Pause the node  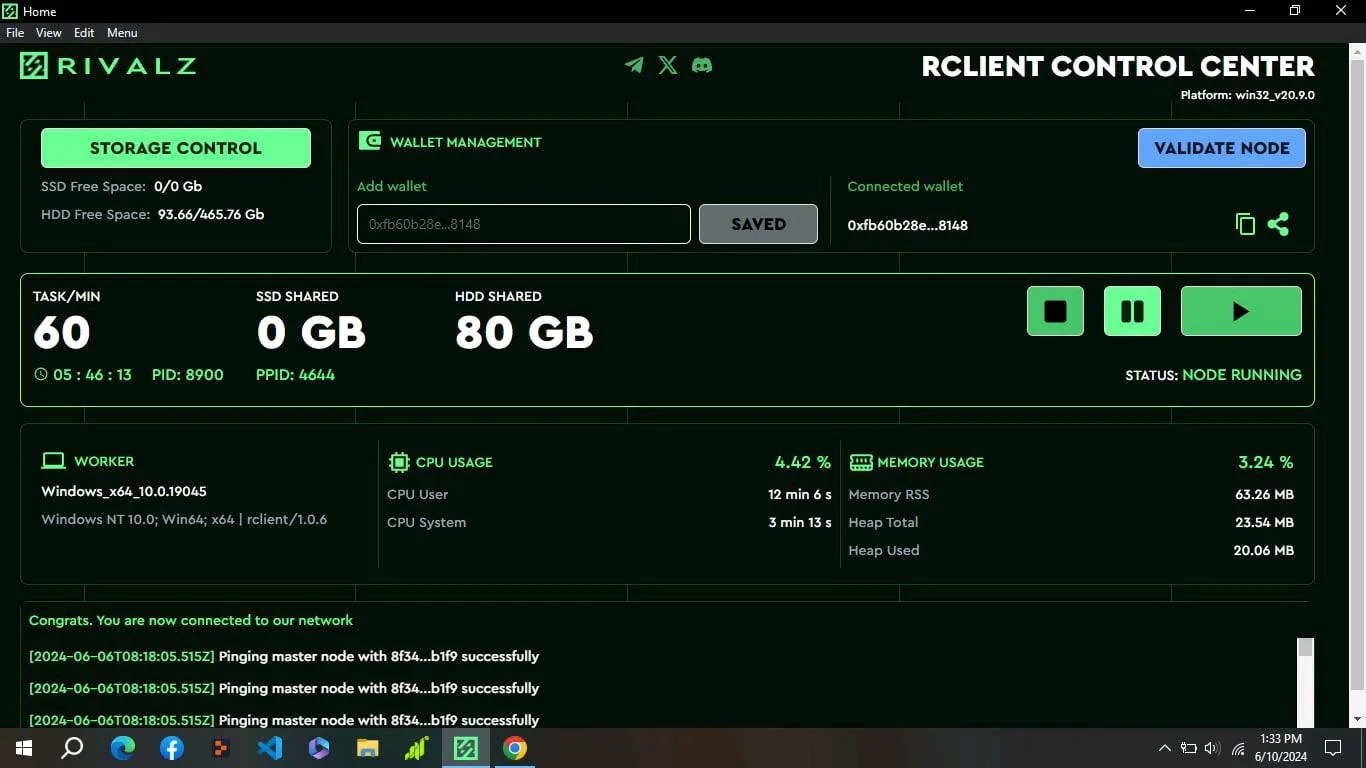pyautogui.click(x=1132, y=311)
